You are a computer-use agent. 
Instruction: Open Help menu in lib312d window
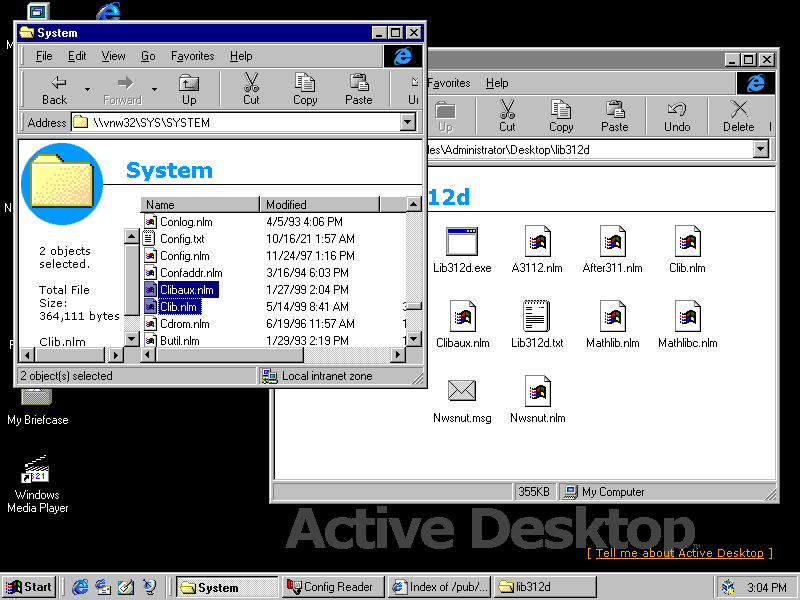[497, 83]
